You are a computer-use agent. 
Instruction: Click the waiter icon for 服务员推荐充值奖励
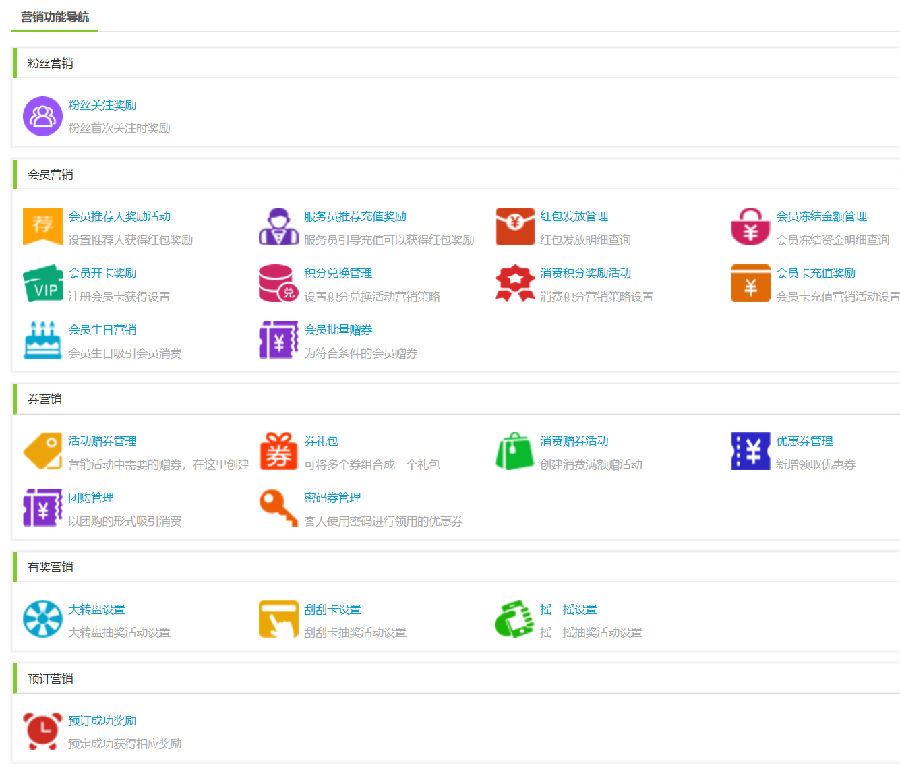(279, 227)
